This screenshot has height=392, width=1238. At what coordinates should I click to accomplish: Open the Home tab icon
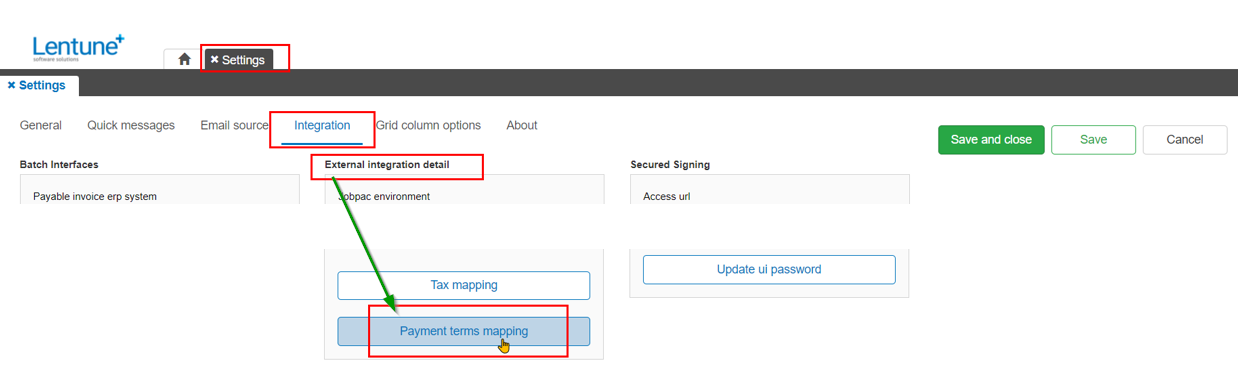click(184, 59)
